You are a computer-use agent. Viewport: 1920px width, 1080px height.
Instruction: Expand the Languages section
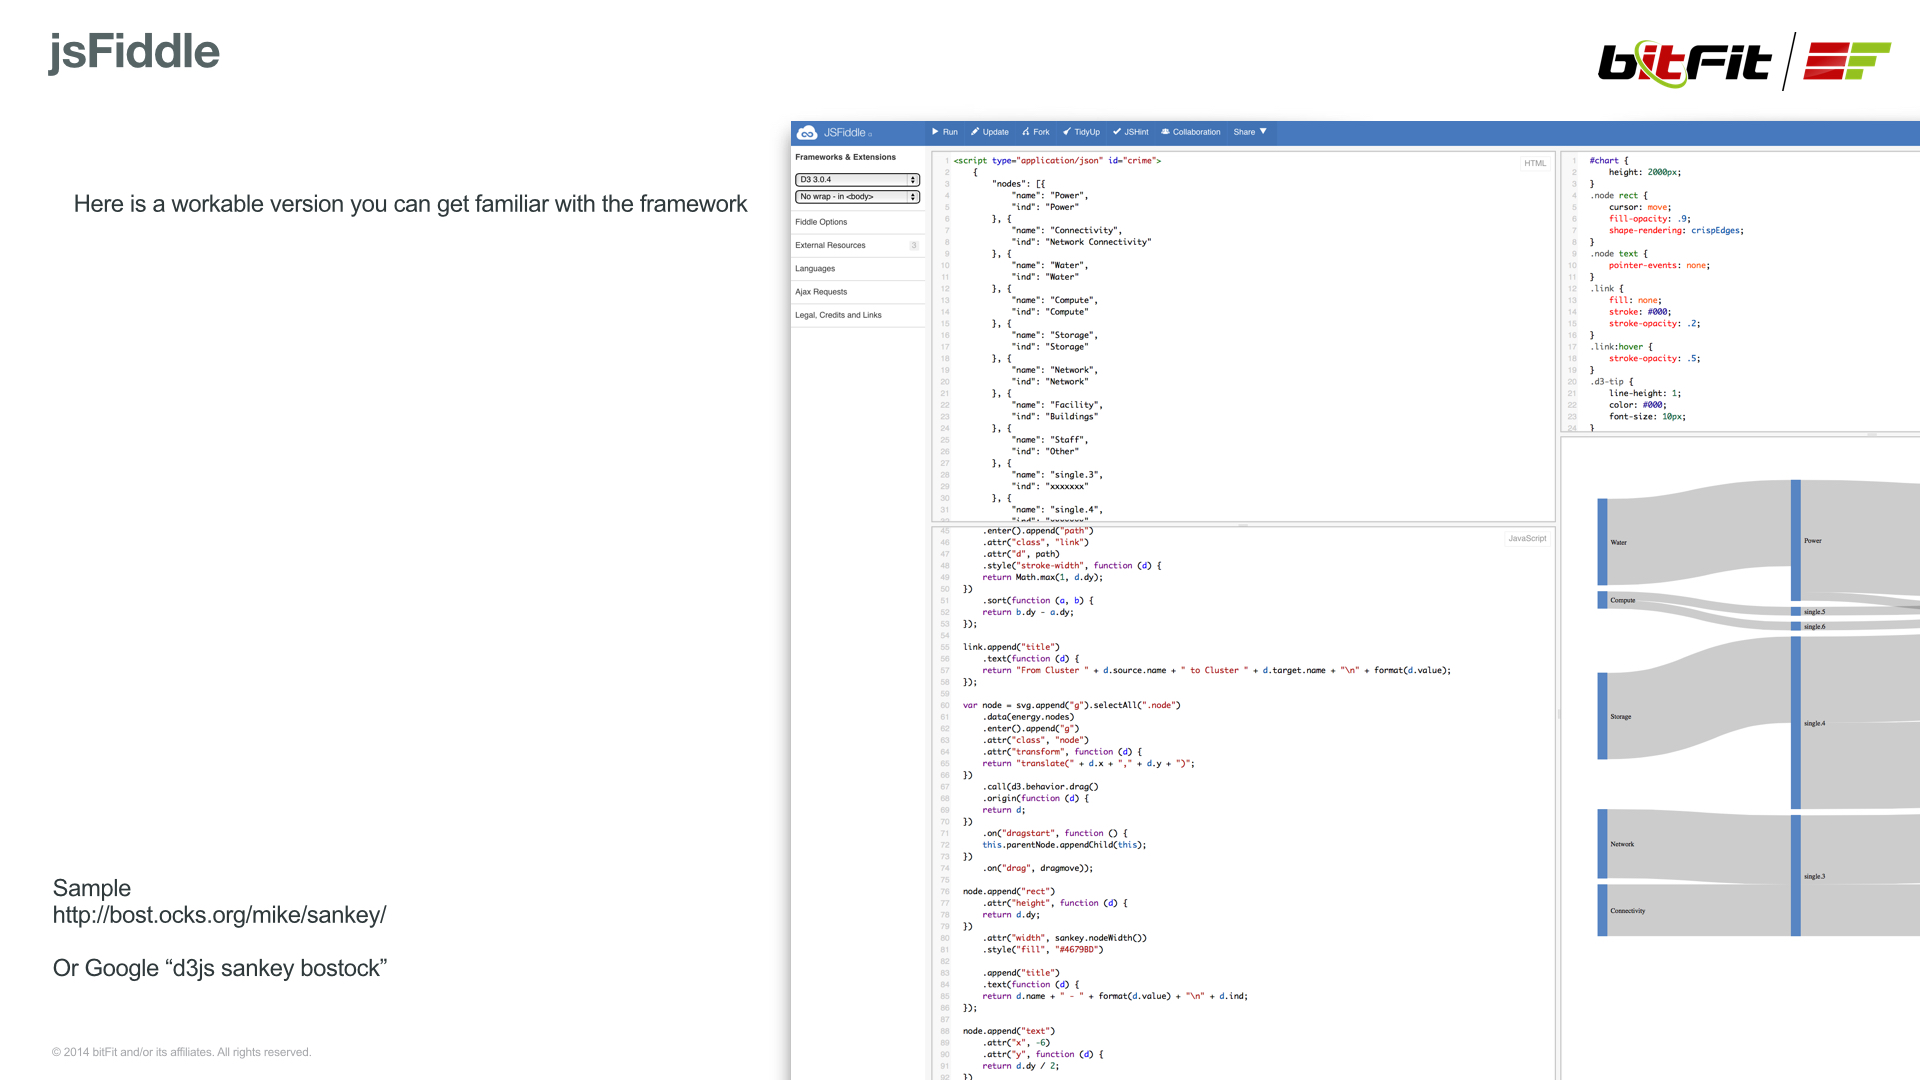pyautogui.click(x=815, y=269)
